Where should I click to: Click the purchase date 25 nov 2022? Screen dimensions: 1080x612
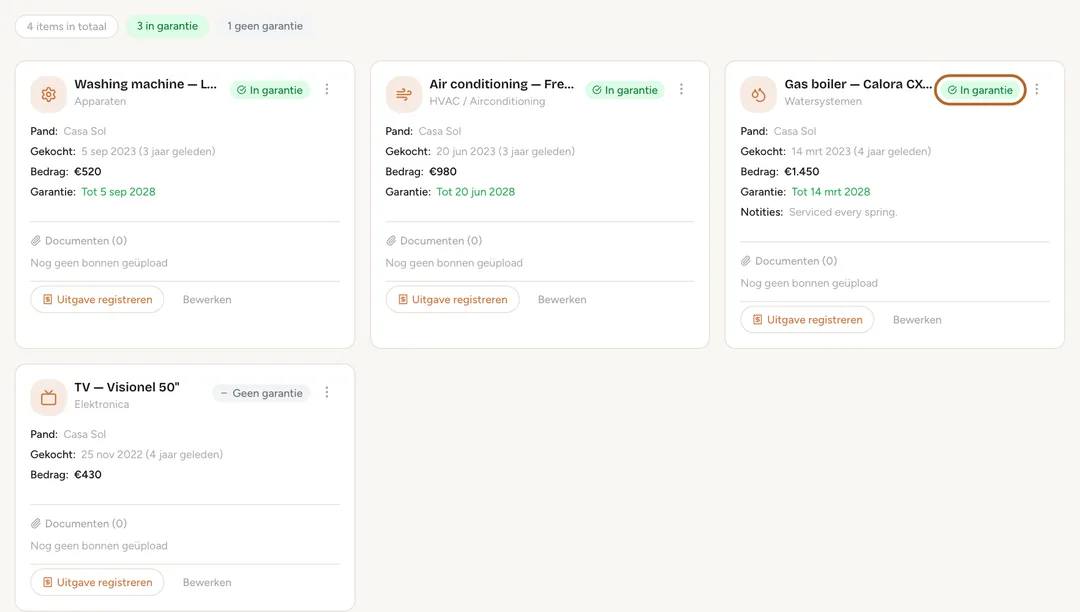point(112,454)
